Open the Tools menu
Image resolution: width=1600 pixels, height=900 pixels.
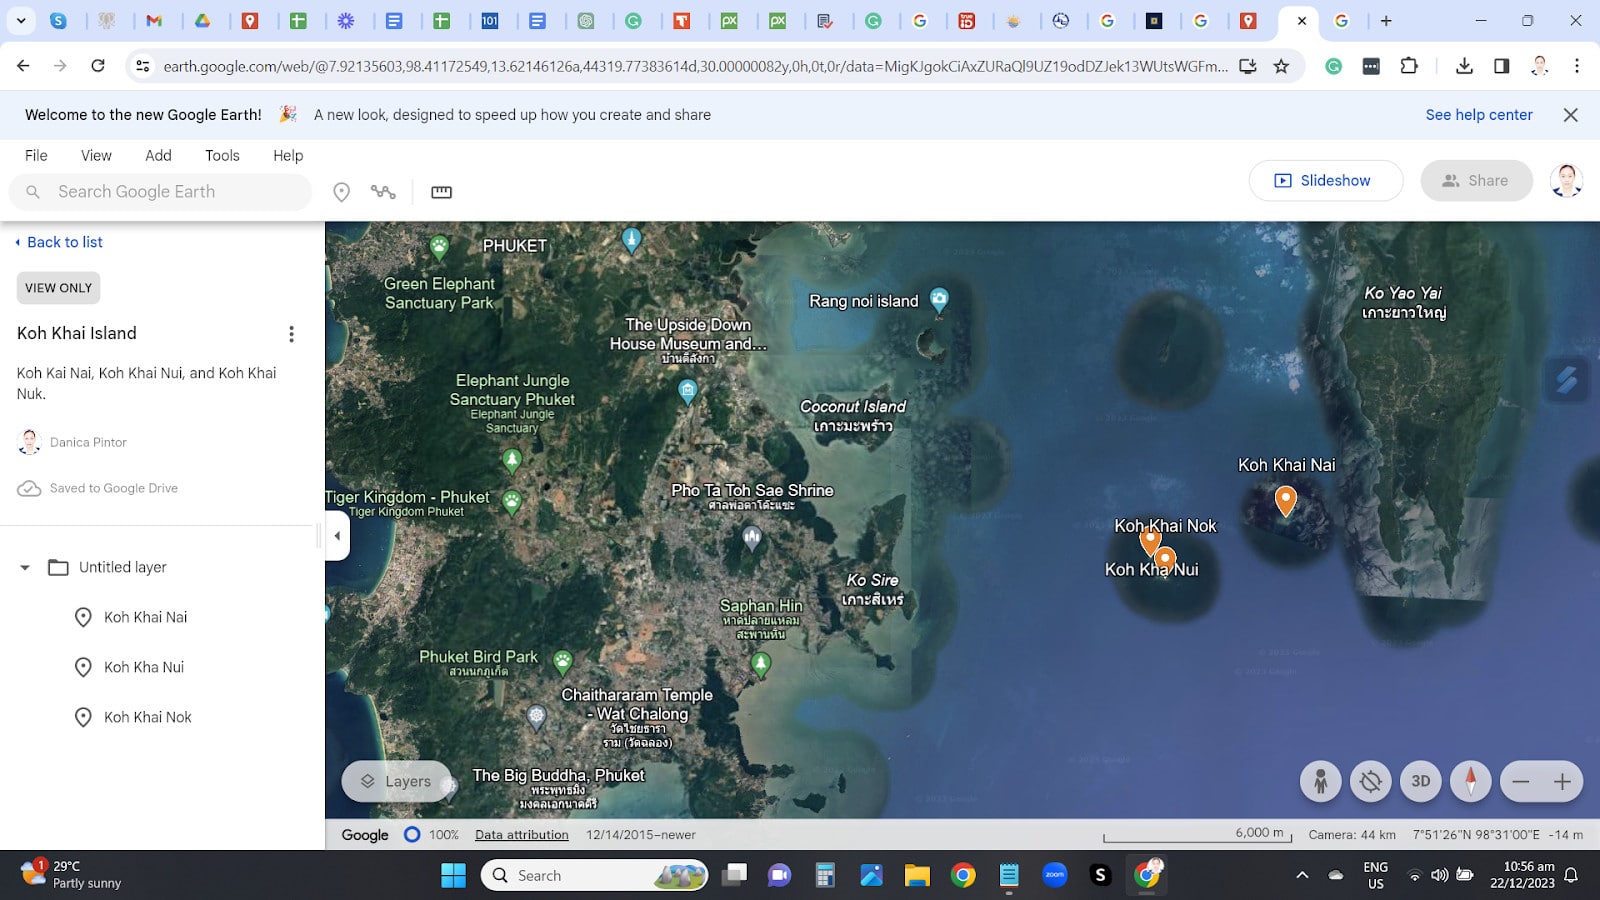[x=222, y=155]
